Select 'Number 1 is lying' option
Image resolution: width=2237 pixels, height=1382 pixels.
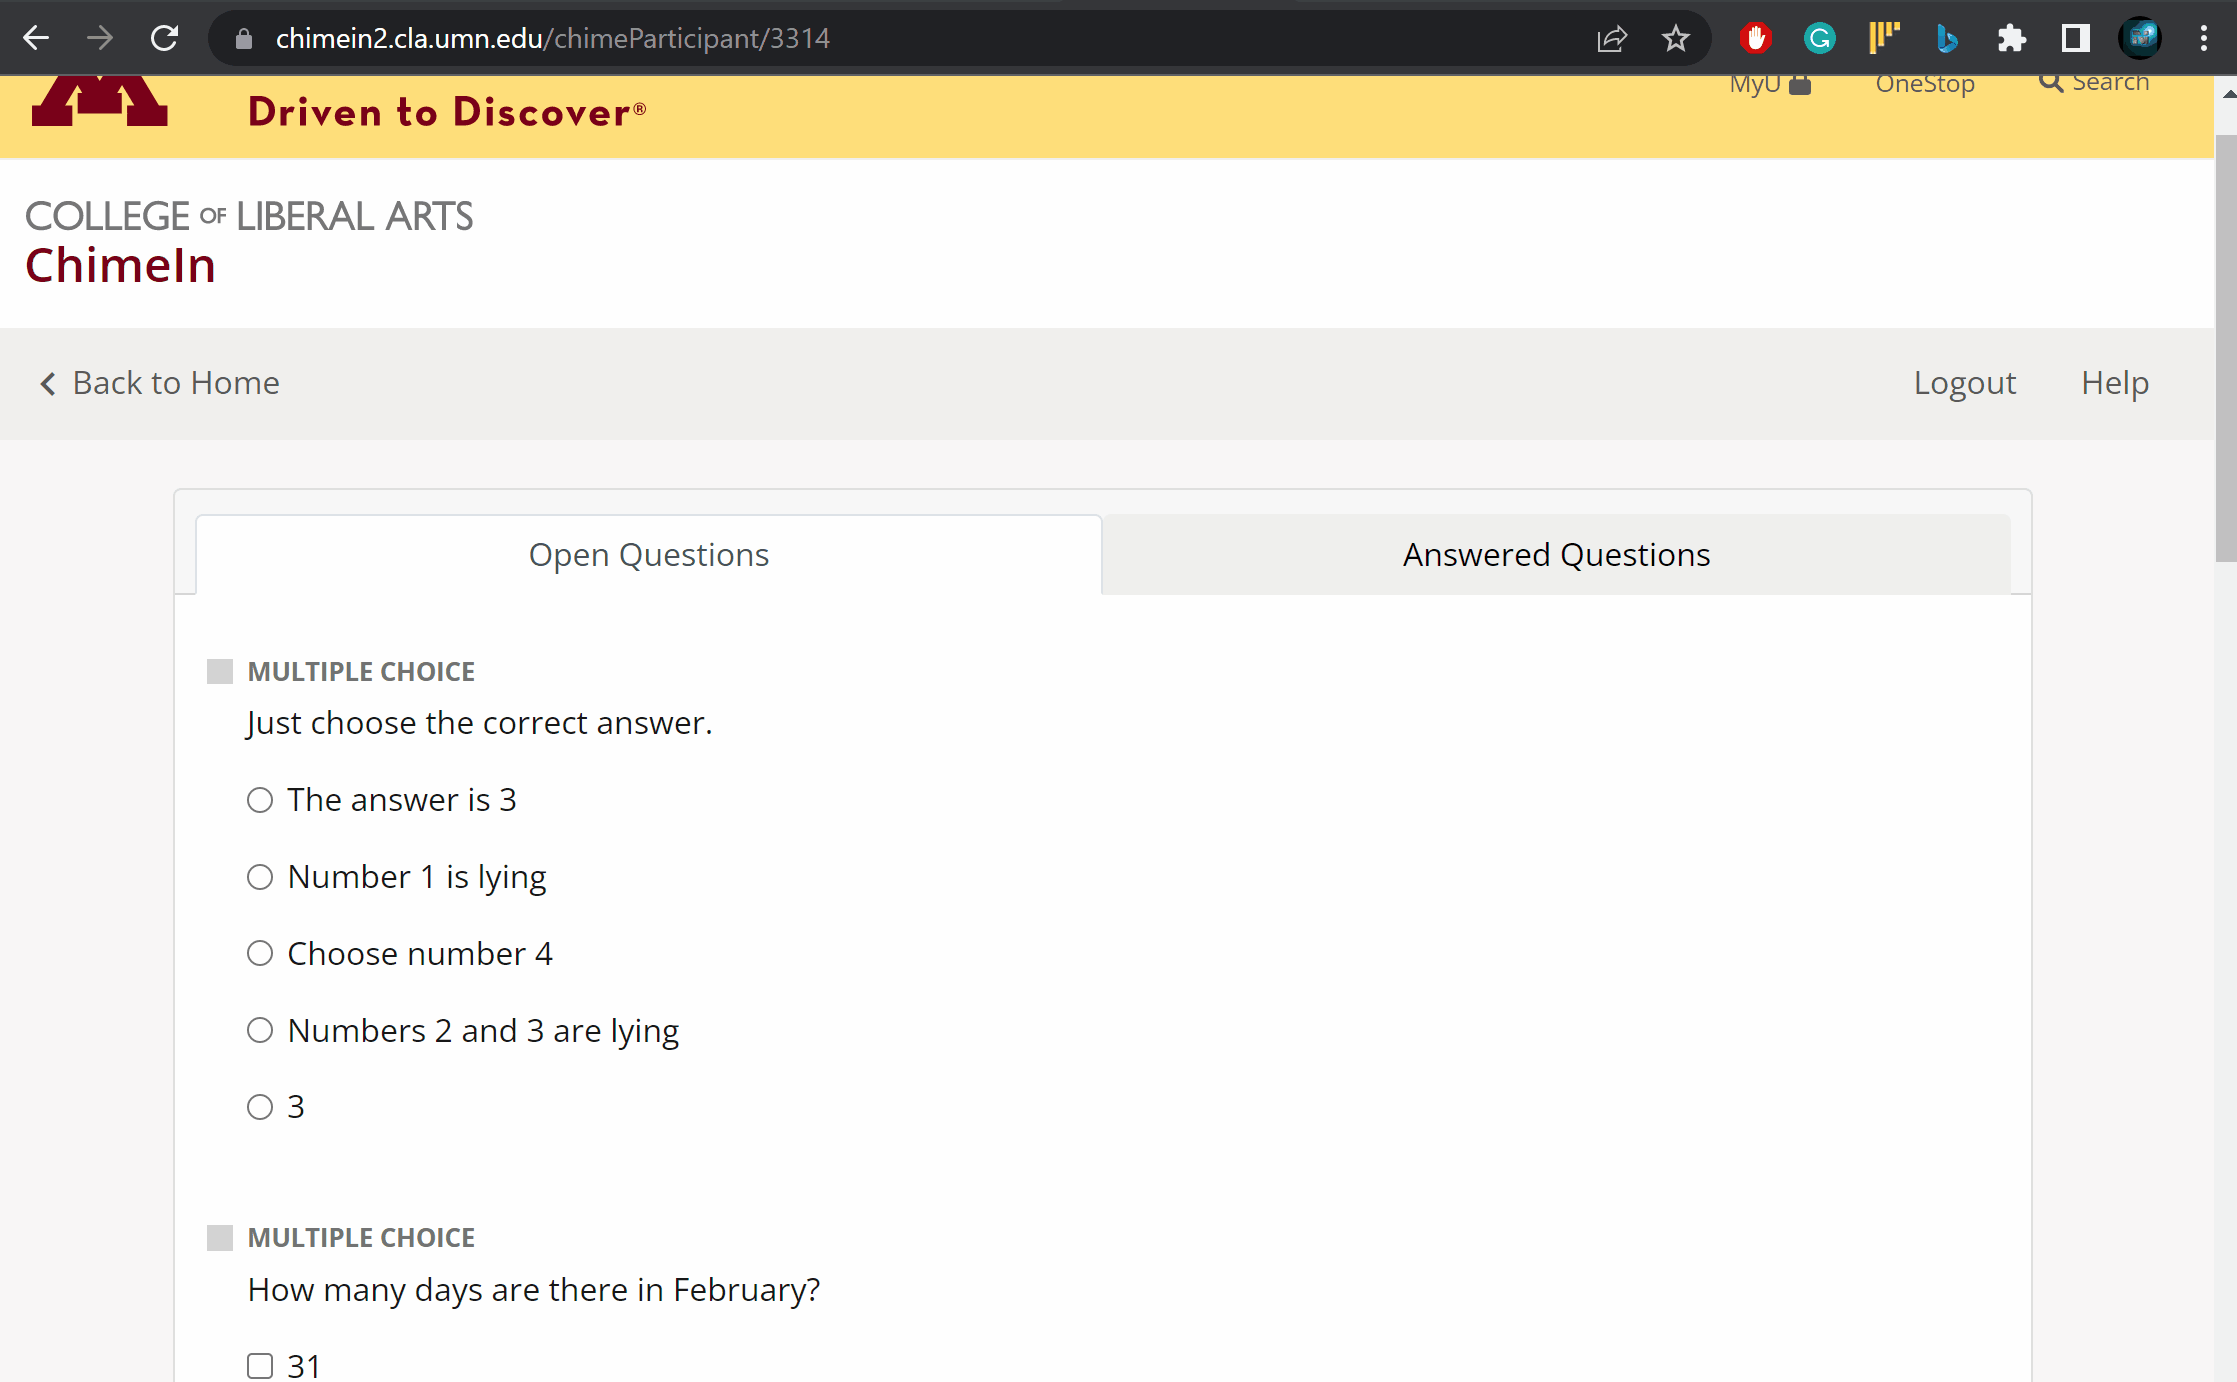tap(260, 877)
